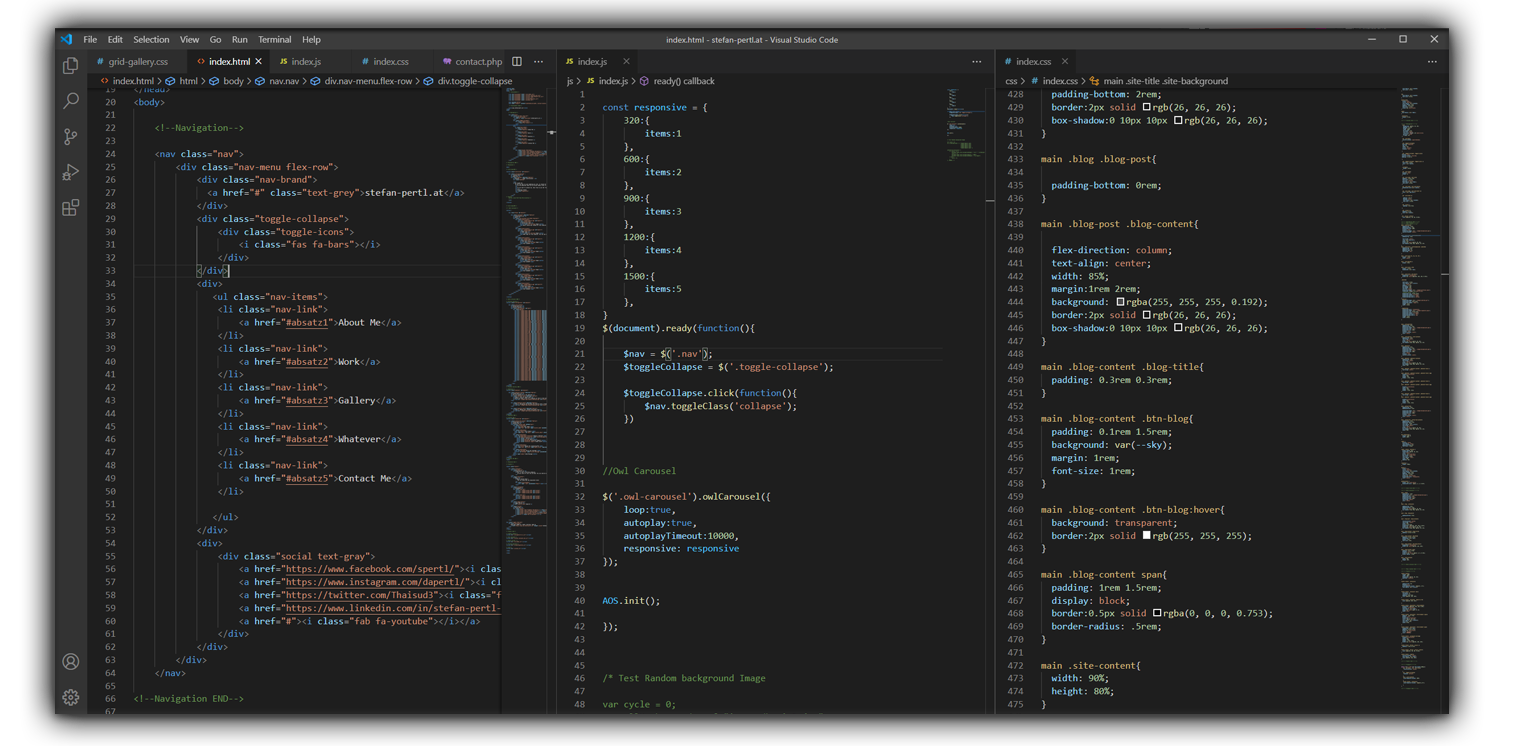The width and height of the screenshot is (1526, 746).
Task: Click the rgba(255, 255, 255, 0.192) color swatch
Action: point(1121,302)
